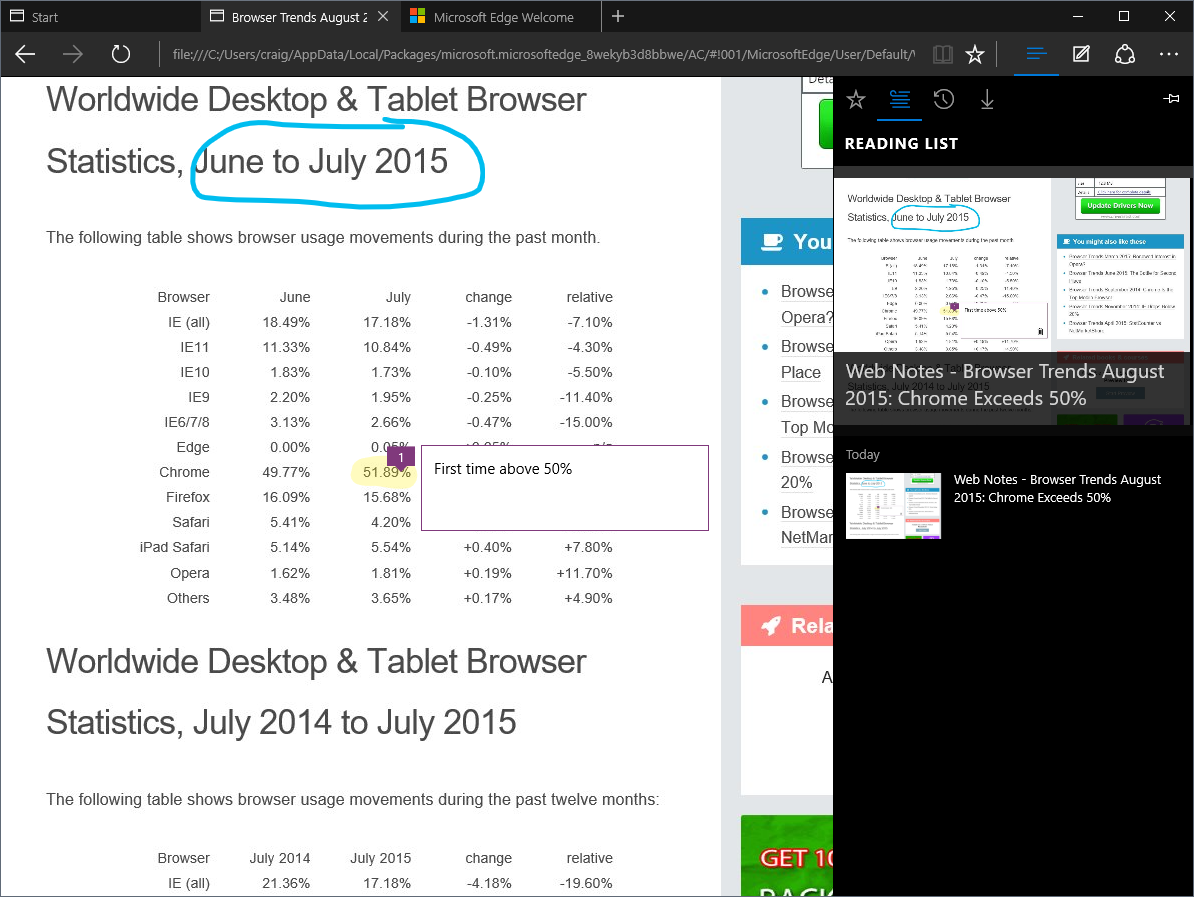Open a new tab with plus button
The width and height of the screenshot is (1194, 897).
(618, 16)
